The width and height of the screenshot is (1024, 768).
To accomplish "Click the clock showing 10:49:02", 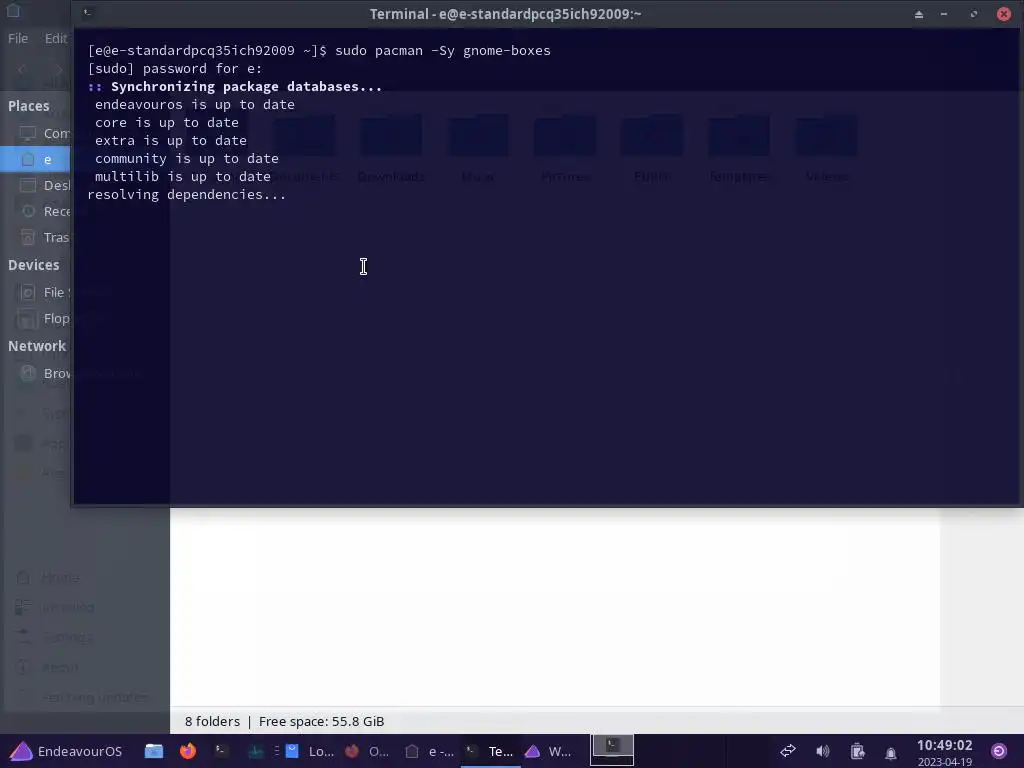I will tap(944, 746).
